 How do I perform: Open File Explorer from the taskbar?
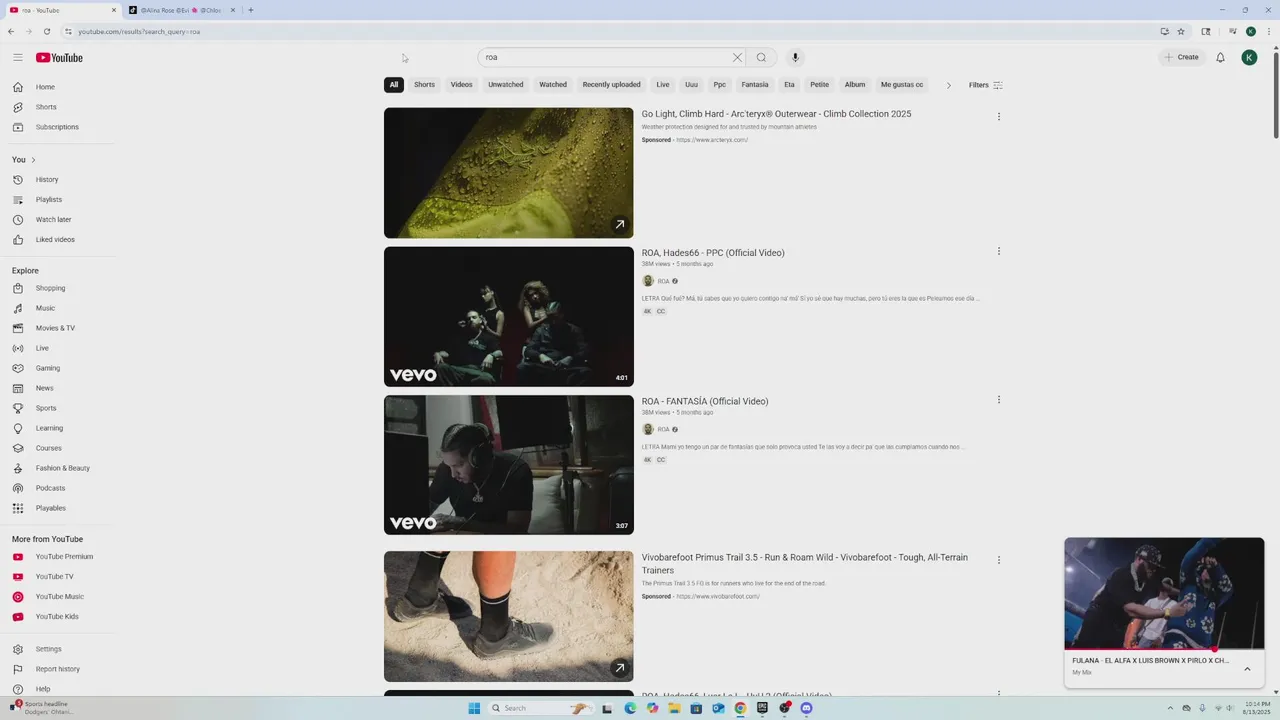point(674,708)
